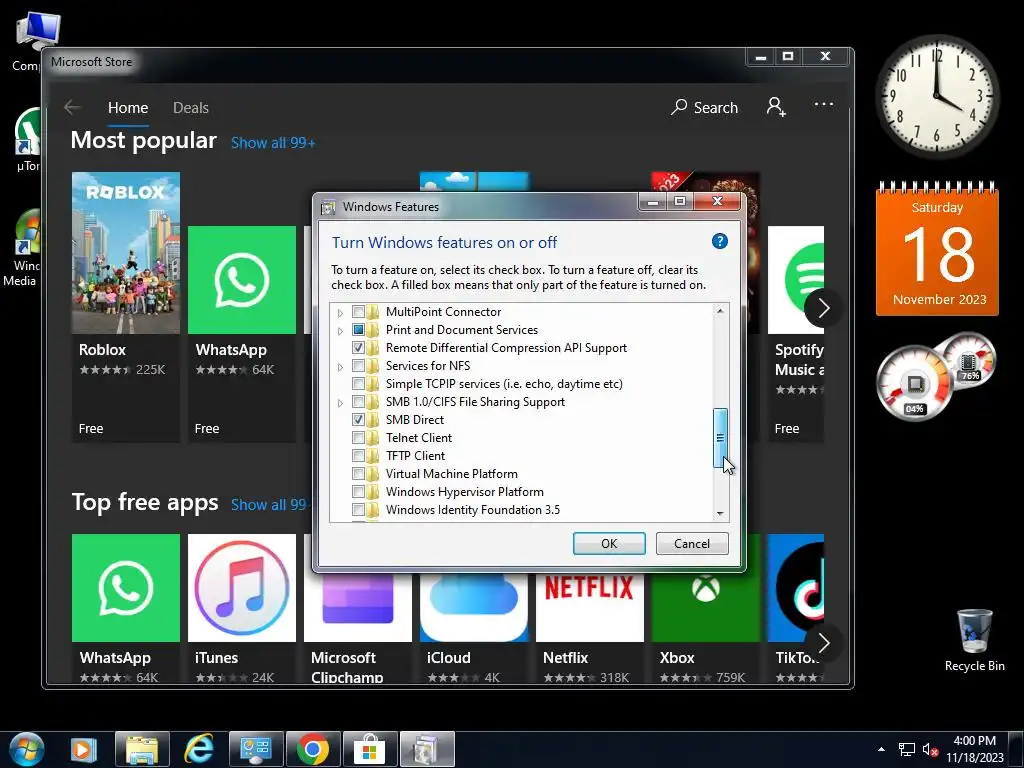
Task: Open Show all link for Top free apps
Action: (x=268, y=505)
